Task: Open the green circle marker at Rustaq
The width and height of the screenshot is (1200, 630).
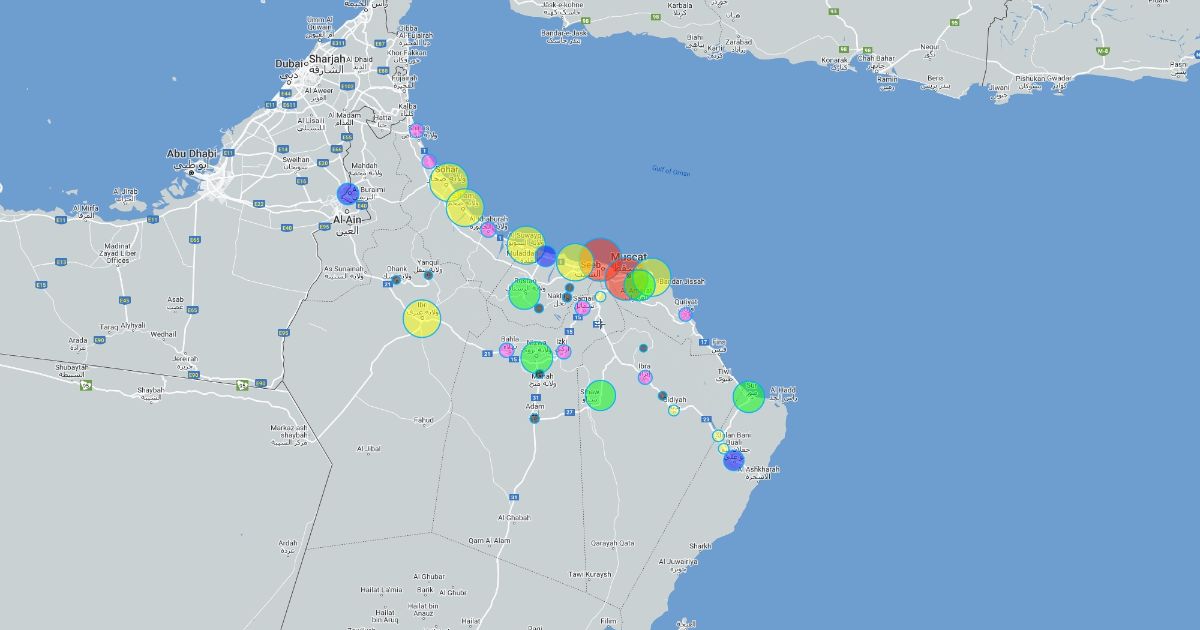Action: pos(524,294)
